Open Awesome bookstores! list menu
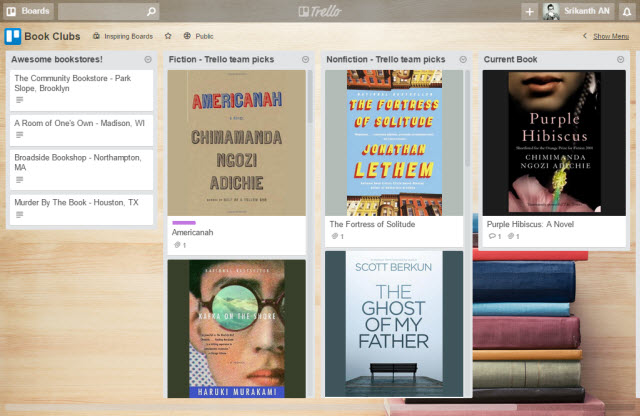The height and width of the screenshot is (416, 640). tap(148, 60)
